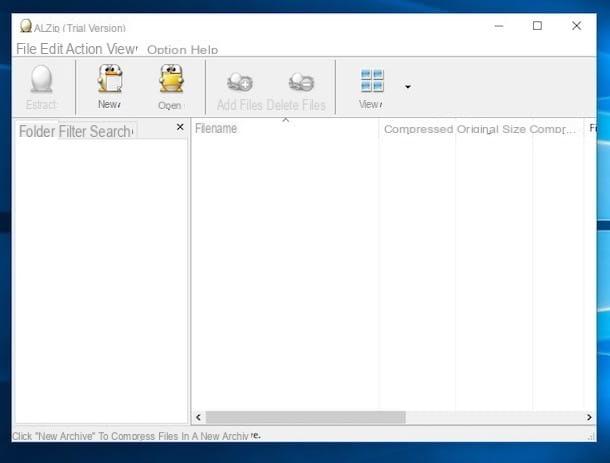This screenshot has width=610, height=463.
Task: Create a new archive with New
Action: click(x=110, y=79)
